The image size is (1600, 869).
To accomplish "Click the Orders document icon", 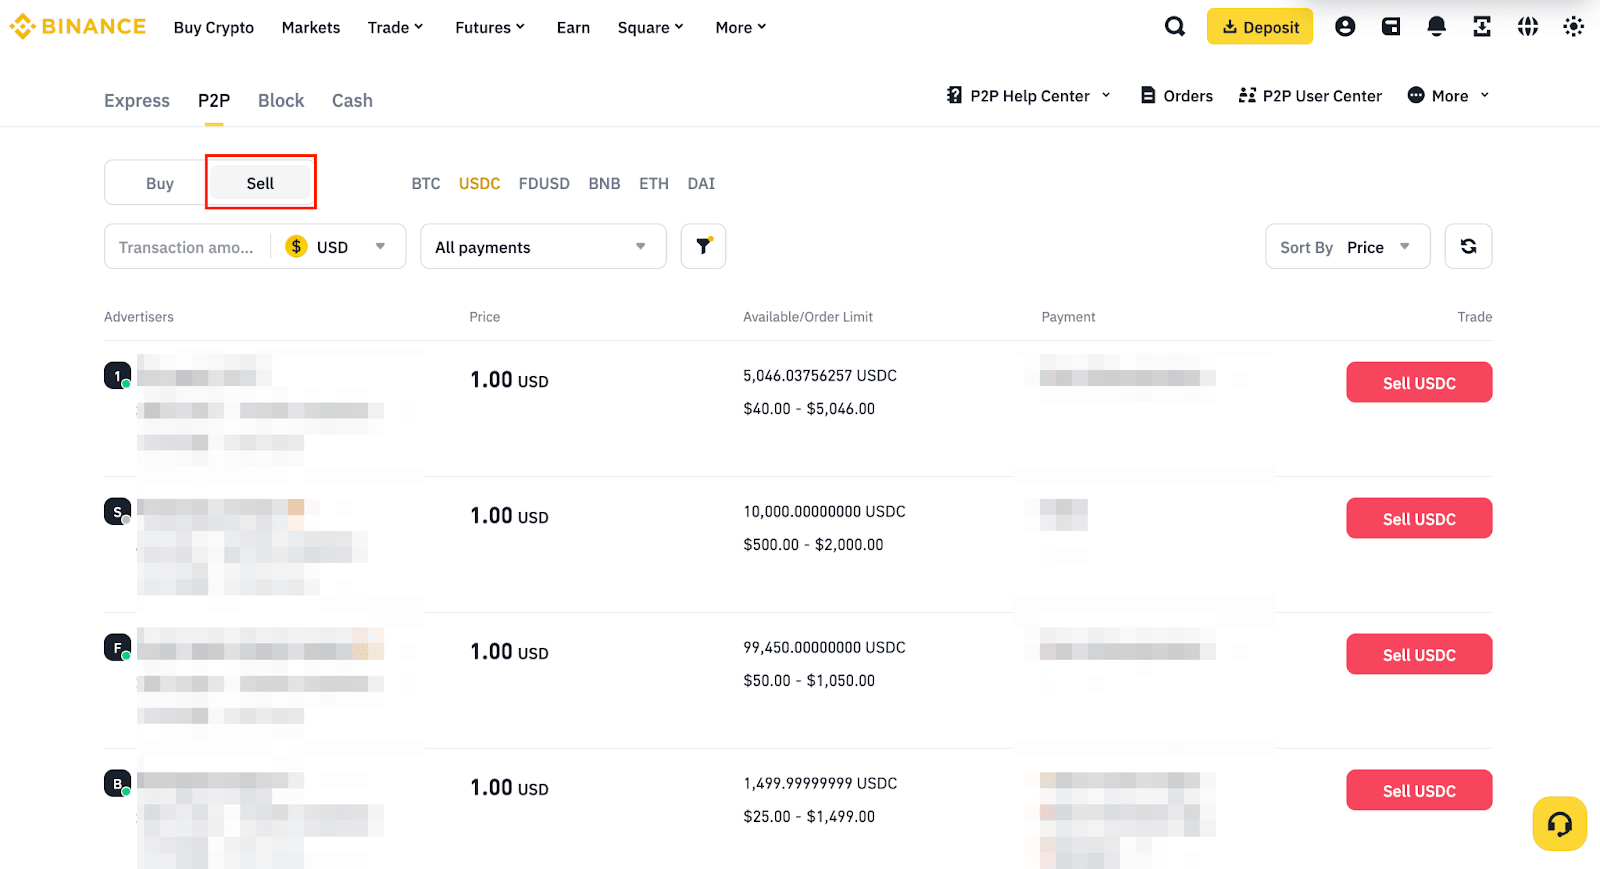I will [x=1148, y=95].
